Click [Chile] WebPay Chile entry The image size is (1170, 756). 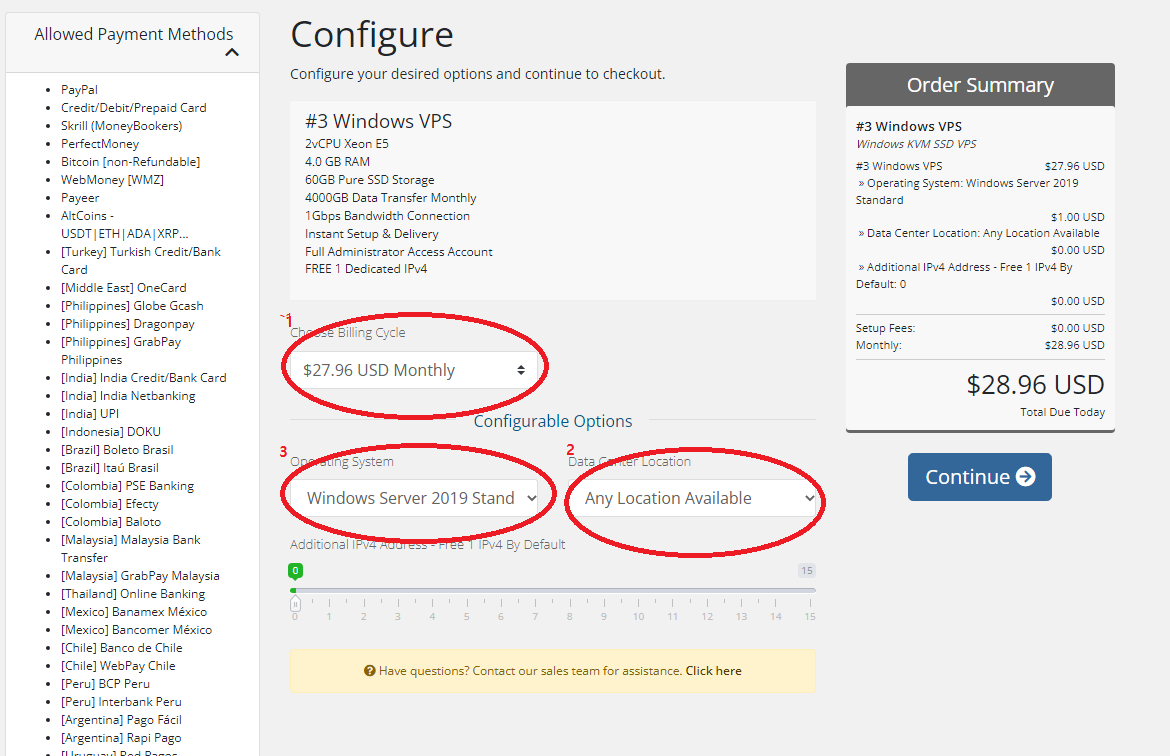pyautogui.click(x=119, y=666)
